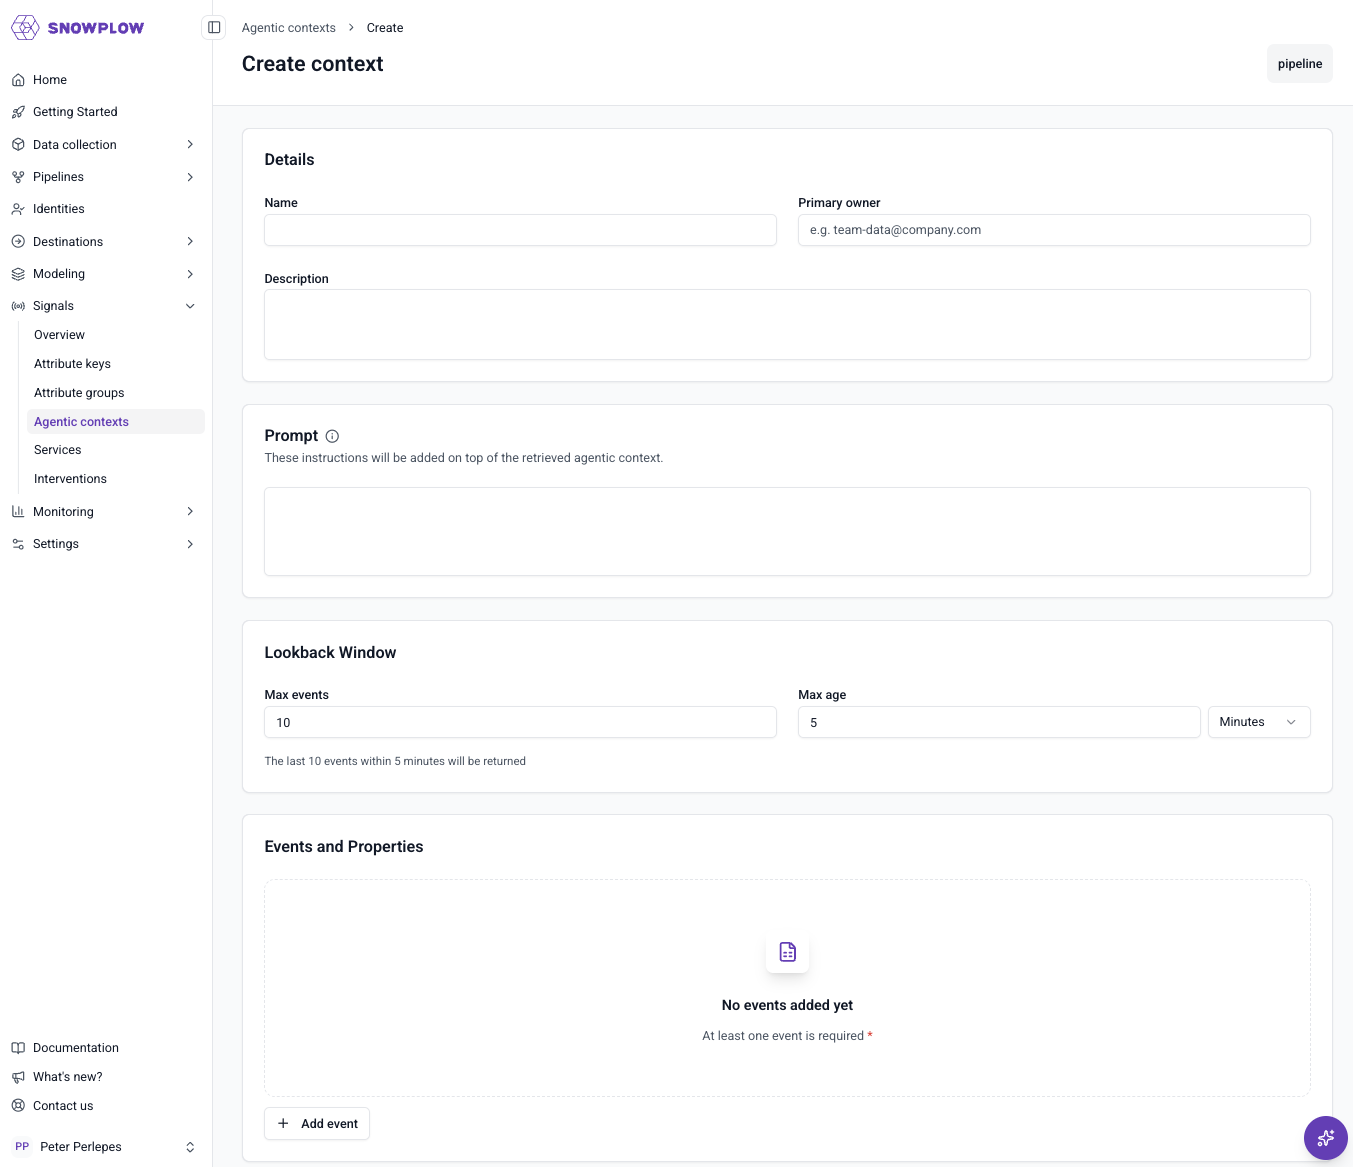
Task: Click the Pipelines branch icon
Action: [18, 177]
